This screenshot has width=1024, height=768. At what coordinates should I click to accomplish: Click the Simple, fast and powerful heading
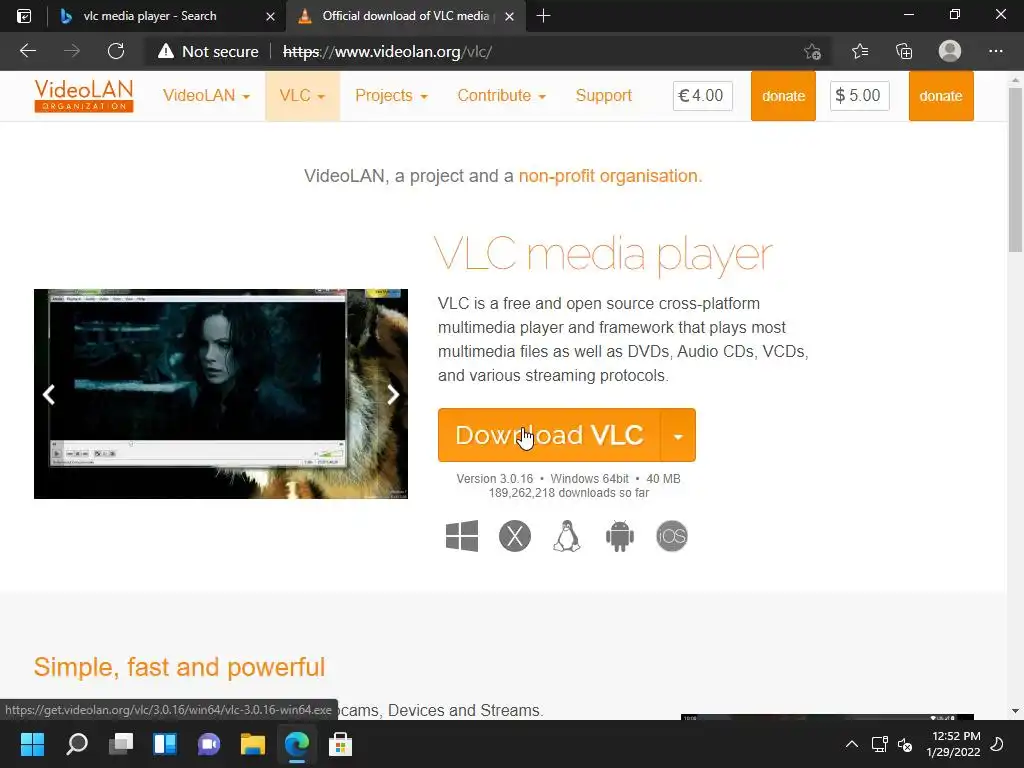180,667
